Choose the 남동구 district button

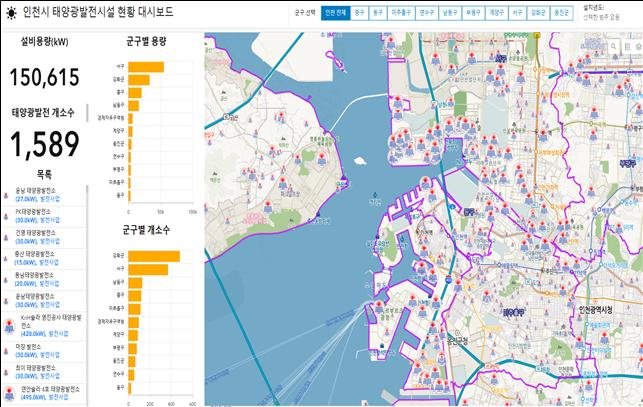[451, 13]
